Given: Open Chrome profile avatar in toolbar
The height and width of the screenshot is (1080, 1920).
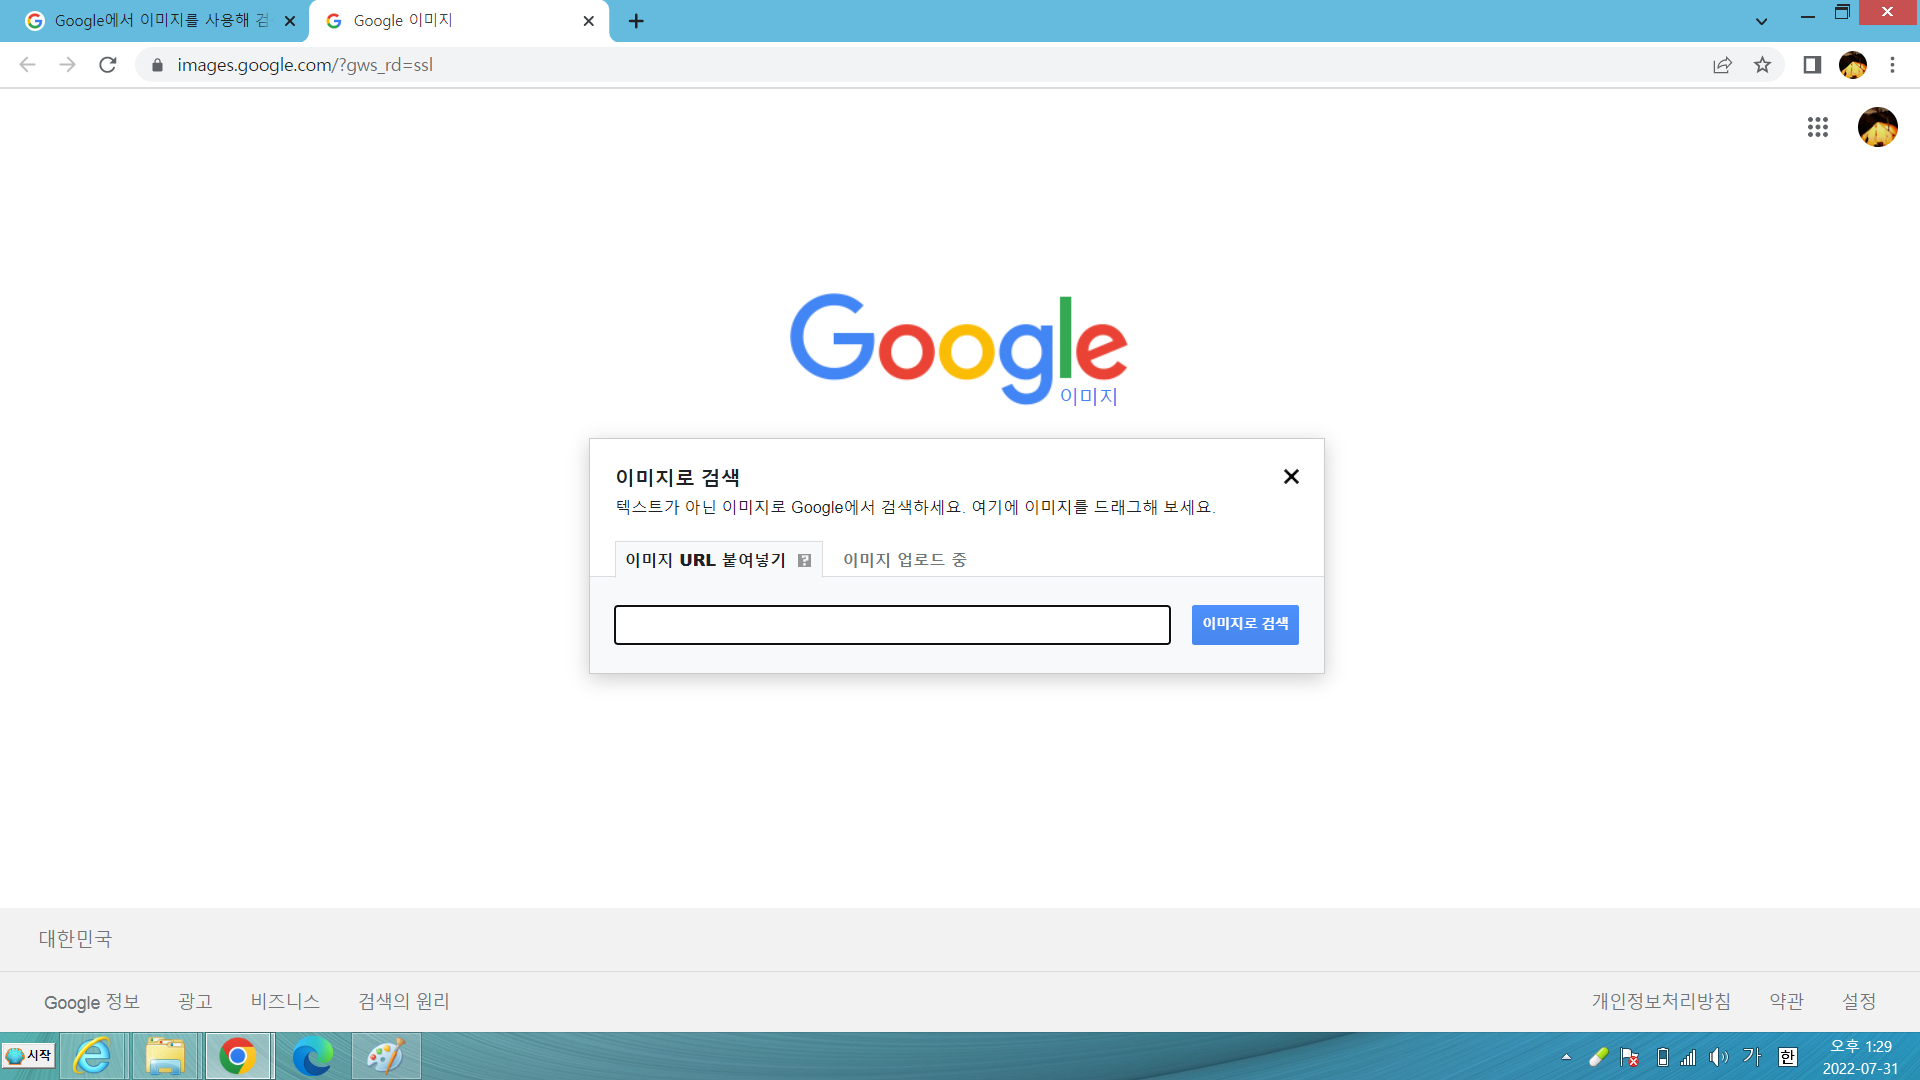Looking at the screenshot, I should 1853,65.
